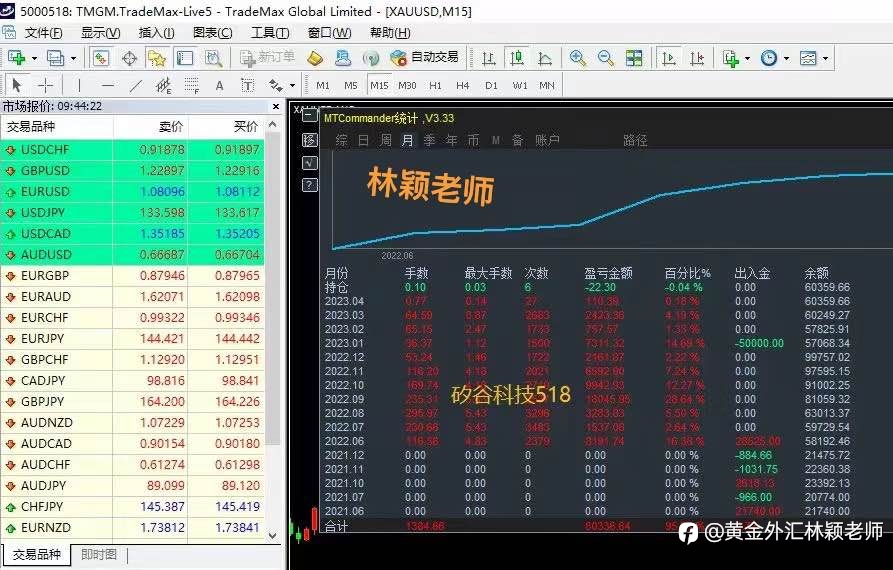Select the 交易品种 bottom tab
The width and height of the screenshot is (893, 570).
pyautogui.click(x=36, y=554)
